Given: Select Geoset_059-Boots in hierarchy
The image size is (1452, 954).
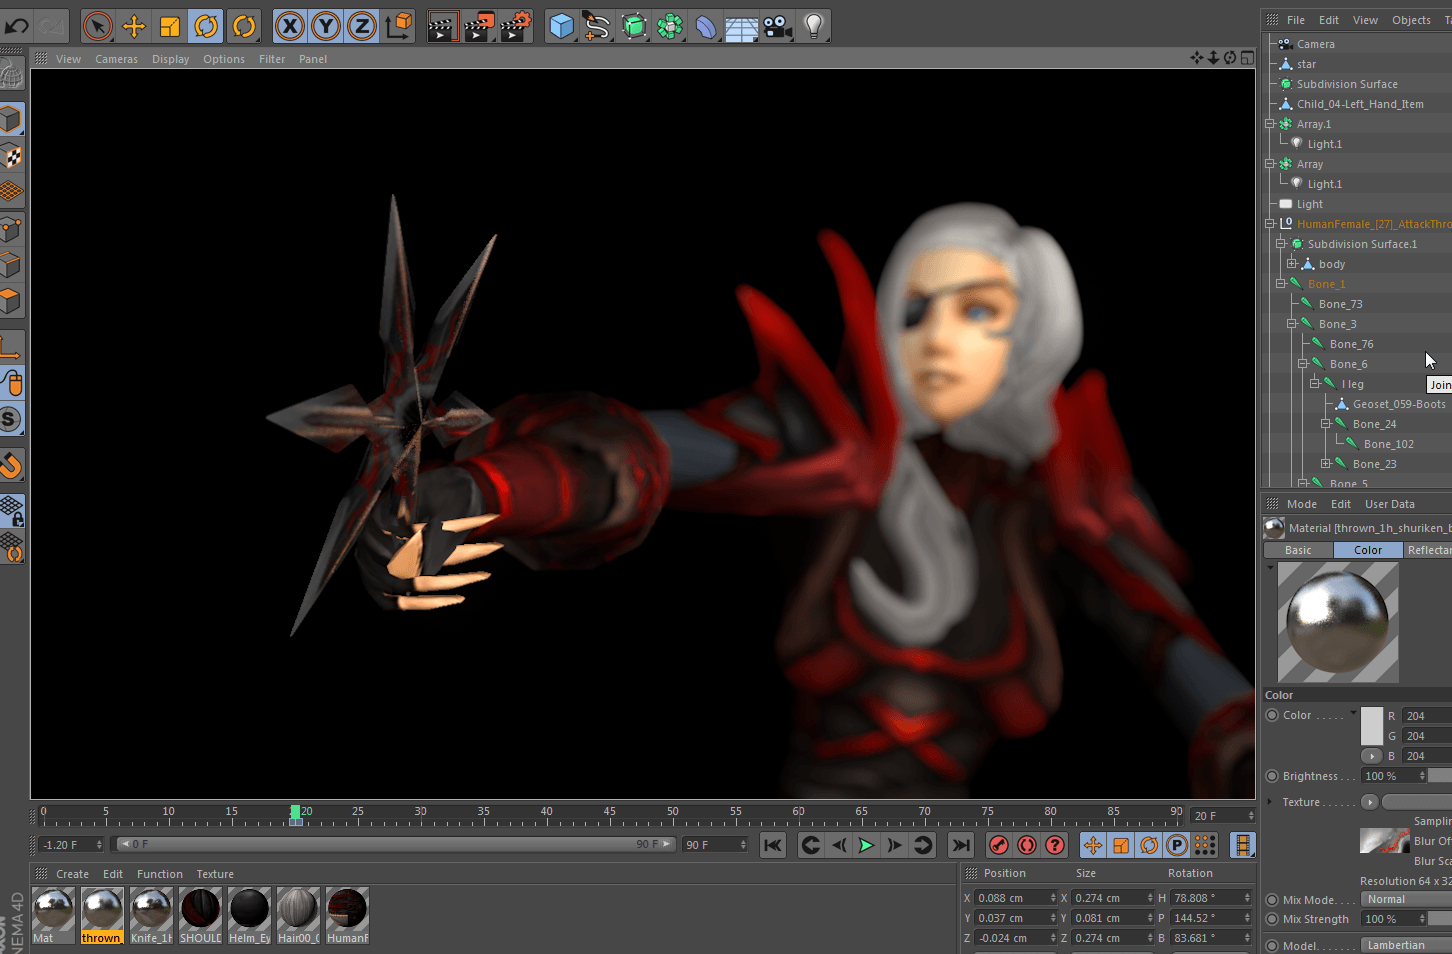Looking at the screenshot, I should (1399, 404).
